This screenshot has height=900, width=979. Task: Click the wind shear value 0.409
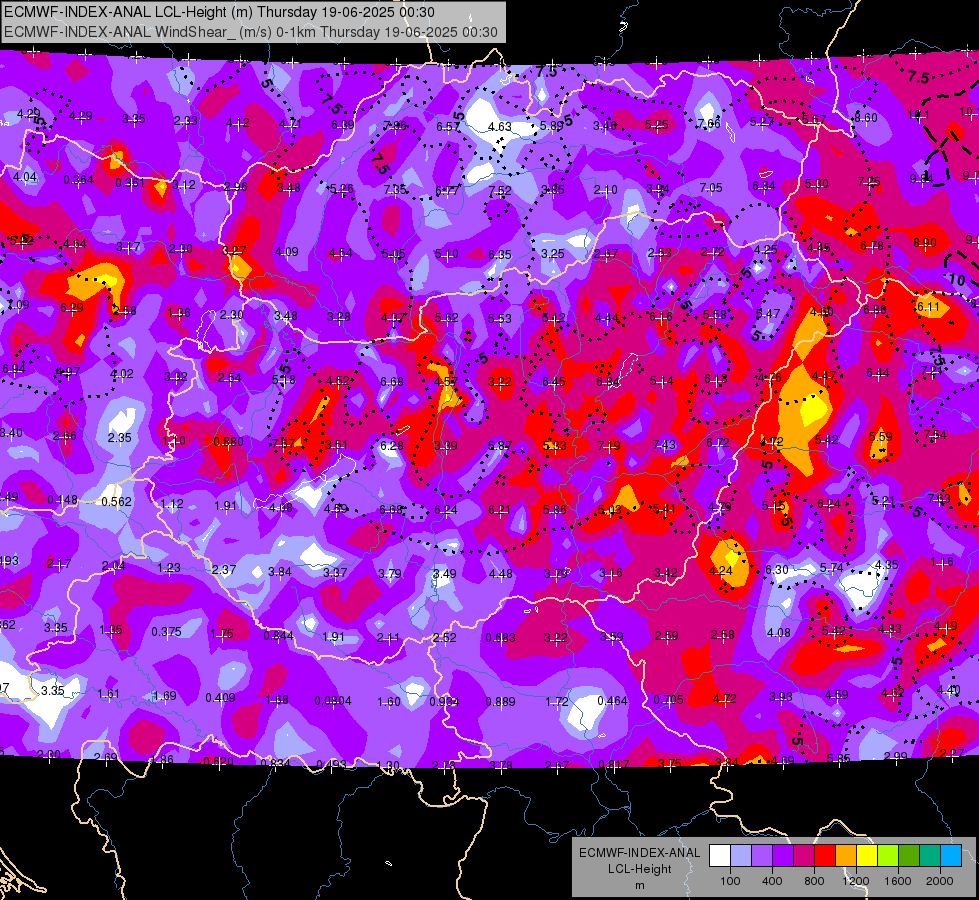coord(220,698)
